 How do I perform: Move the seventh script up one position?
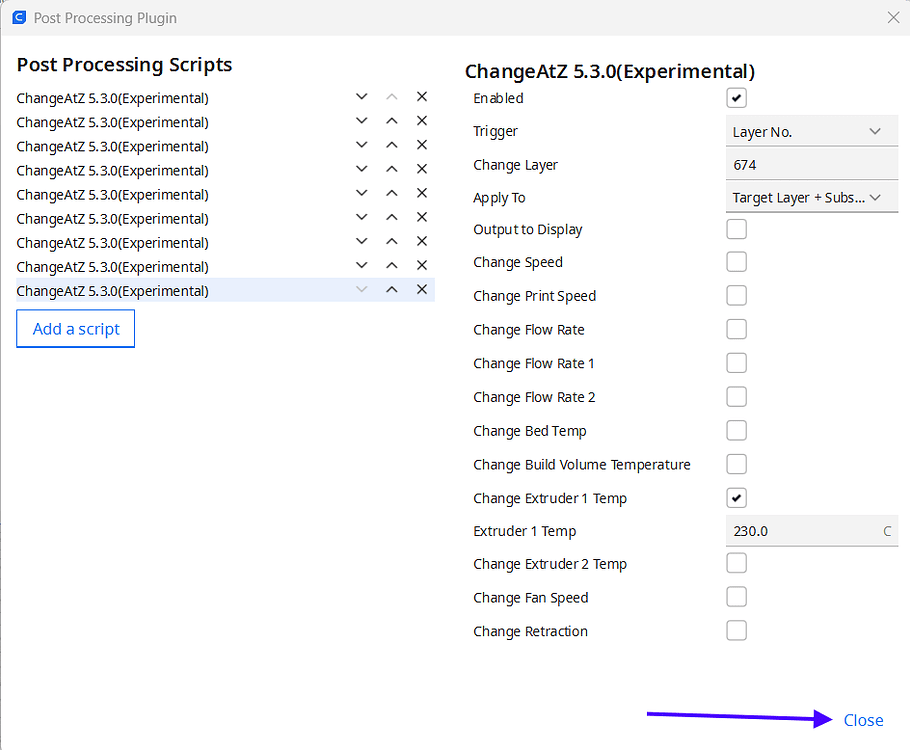click(x=392, y=242)
